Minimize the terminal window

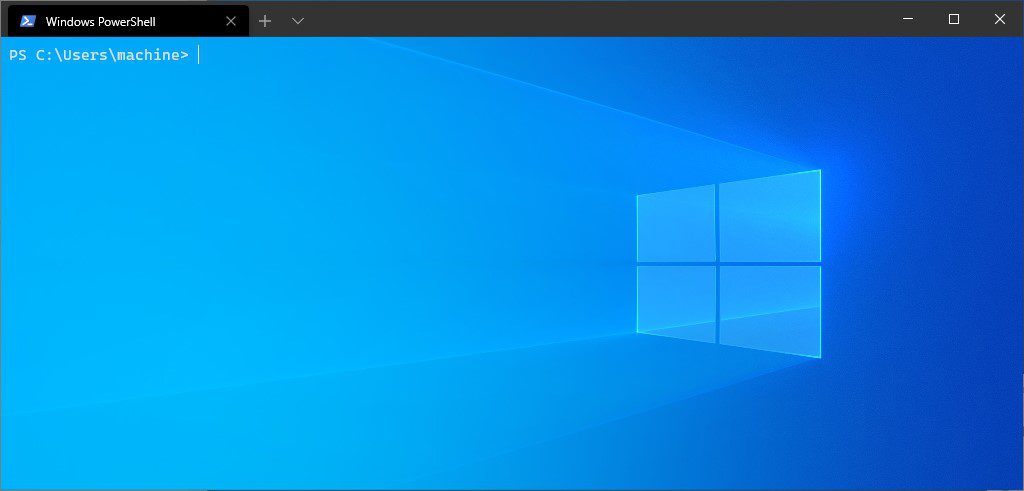click(x=908, y=19)
